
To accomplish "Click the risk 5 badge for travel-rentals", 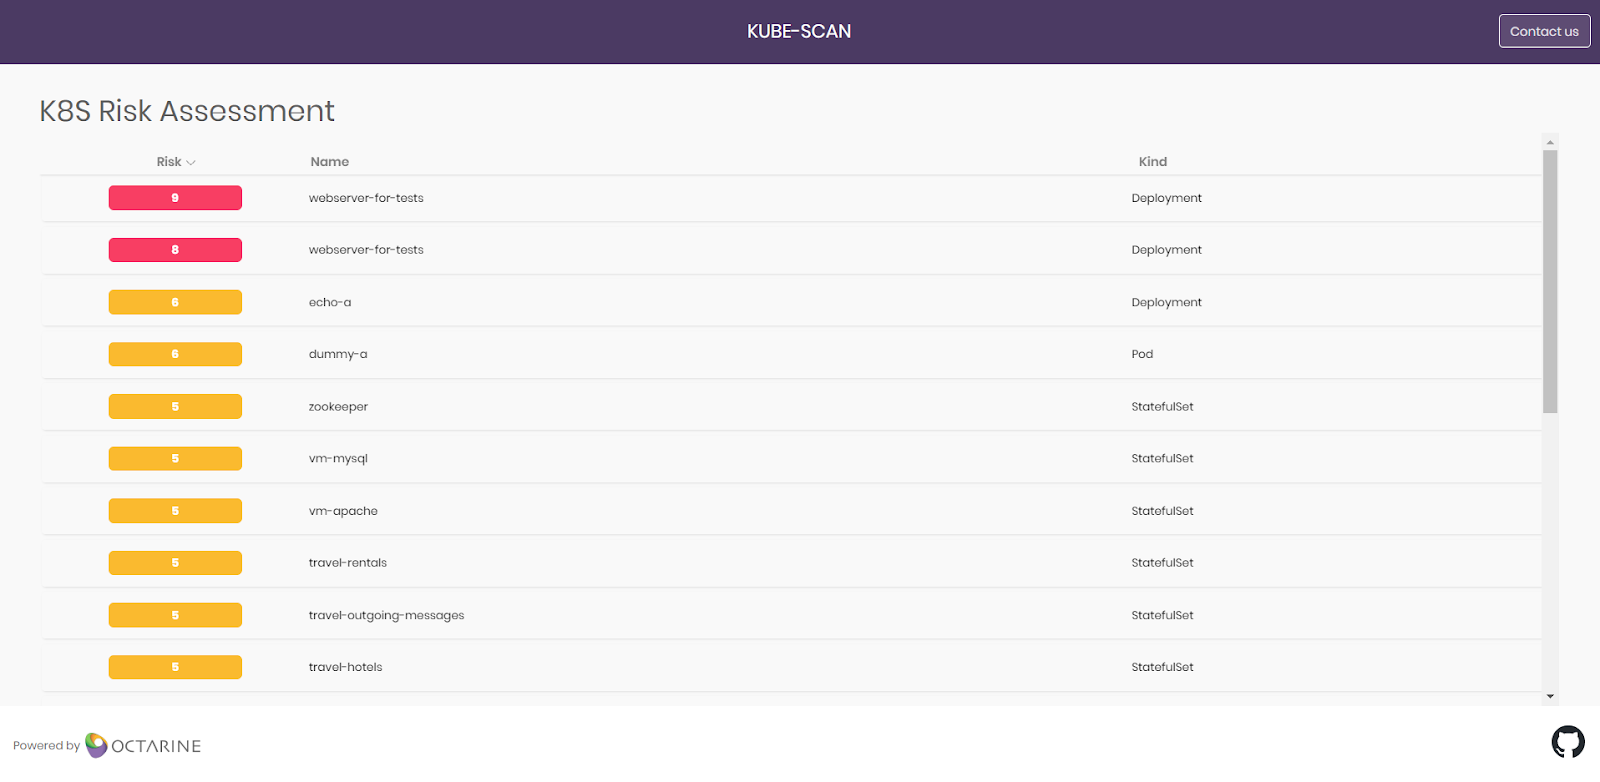I will pyautogui.click(x=175, y=563).
